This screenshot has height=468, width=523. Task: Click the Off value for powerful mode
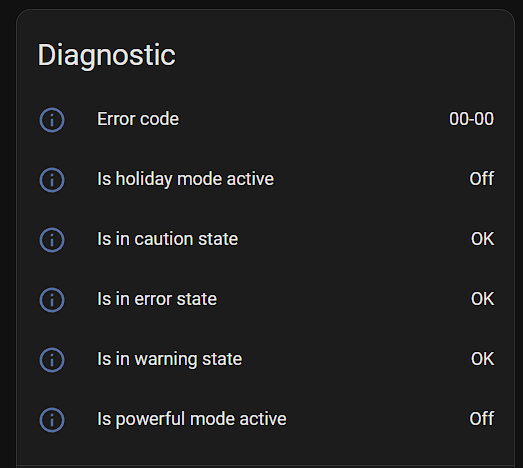482,419
